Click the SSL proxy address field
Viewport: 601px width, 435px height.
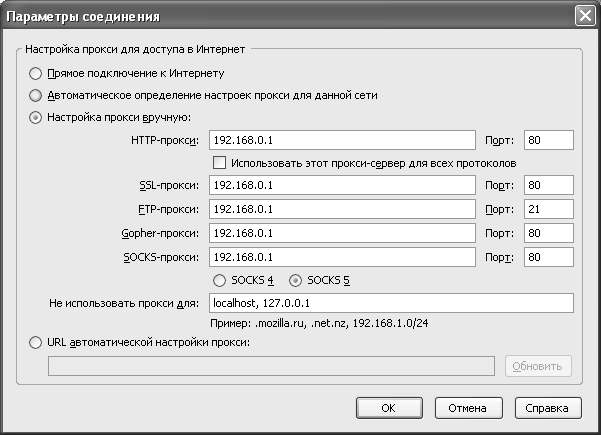tap(341, 186)
